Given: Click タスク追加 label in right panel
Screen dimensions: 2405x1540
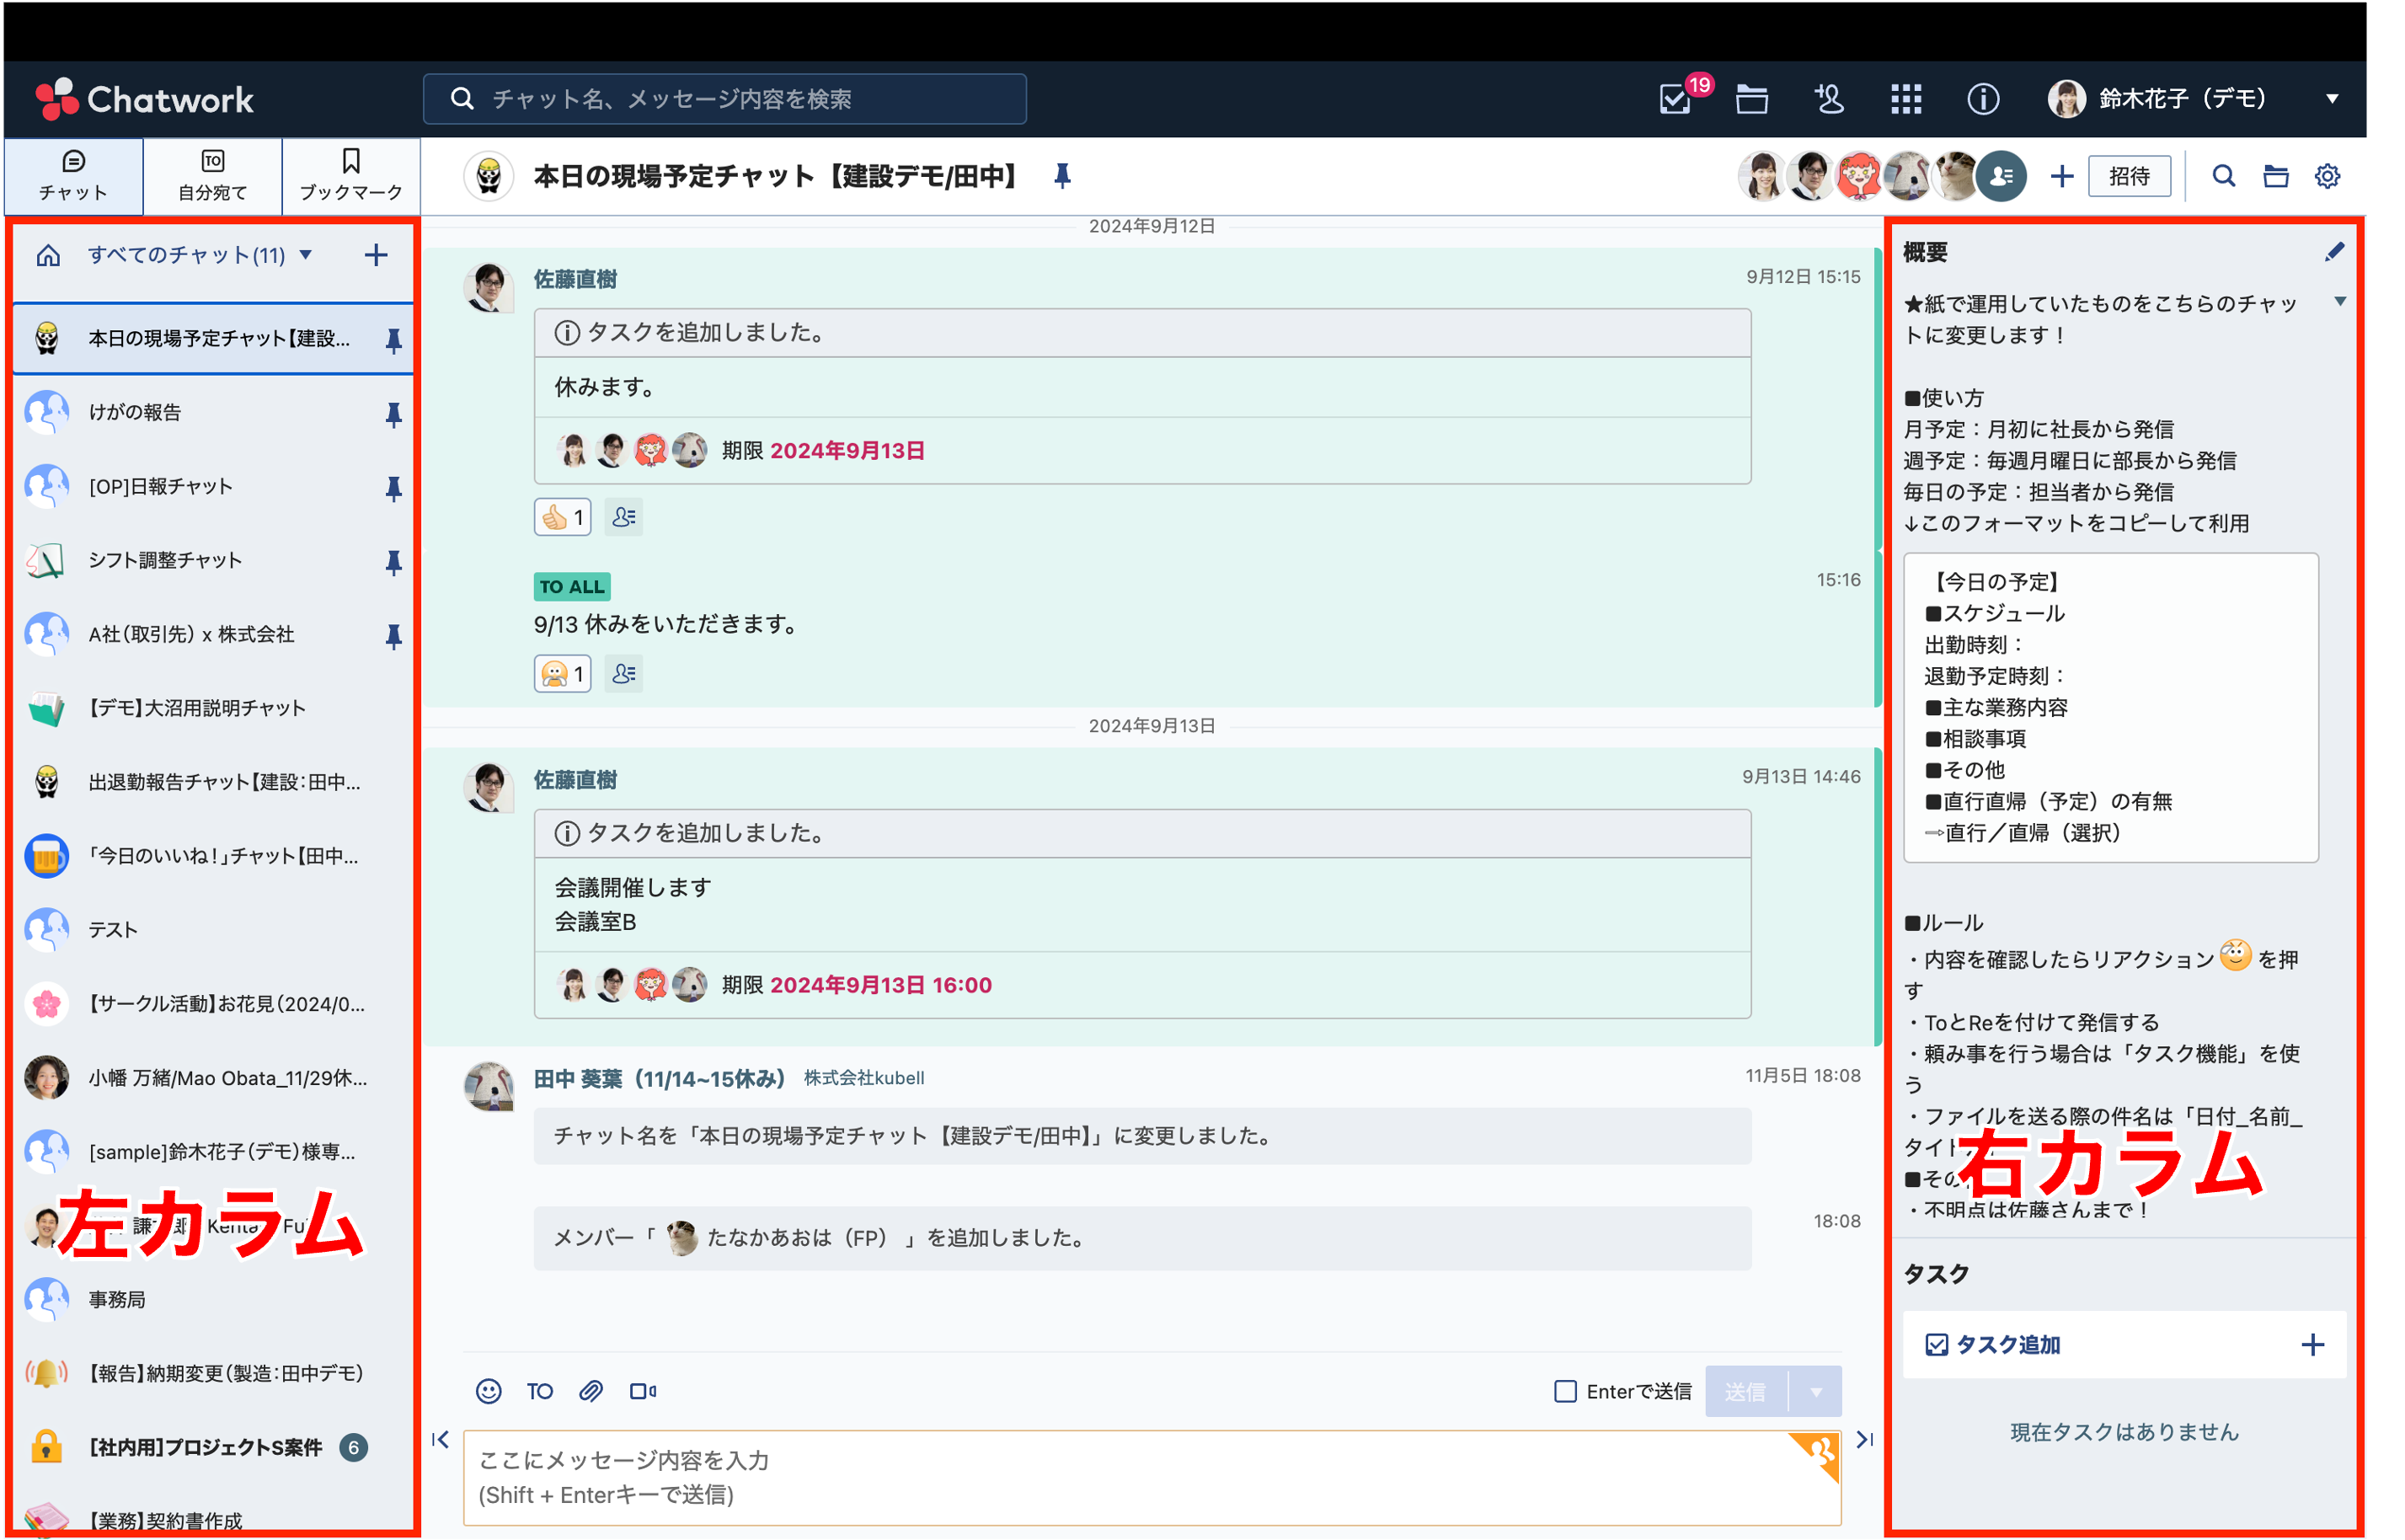Looking at the screenshot, I should 2009,1346.
